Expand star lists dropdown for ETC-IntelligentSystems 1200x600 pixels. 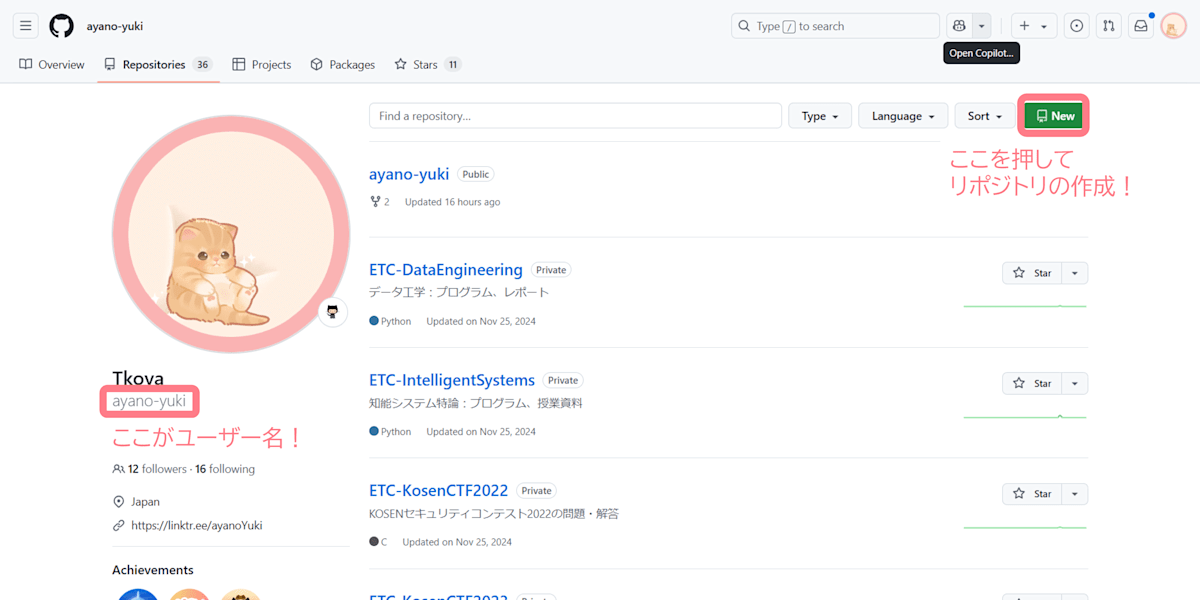click(x=1075, y=383)
